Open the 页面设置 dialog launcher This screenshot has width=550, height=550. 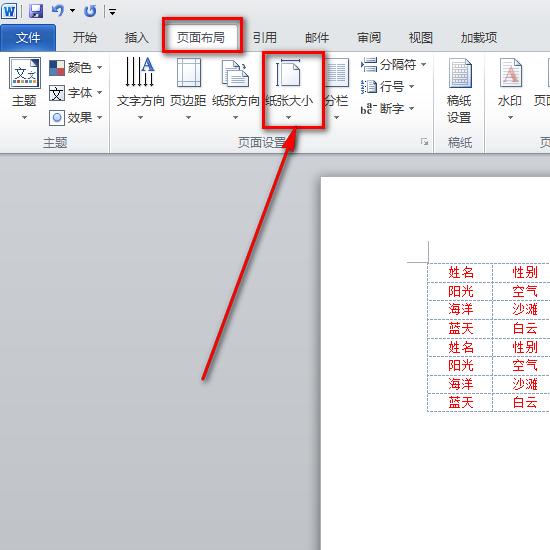tap(424, 142)
